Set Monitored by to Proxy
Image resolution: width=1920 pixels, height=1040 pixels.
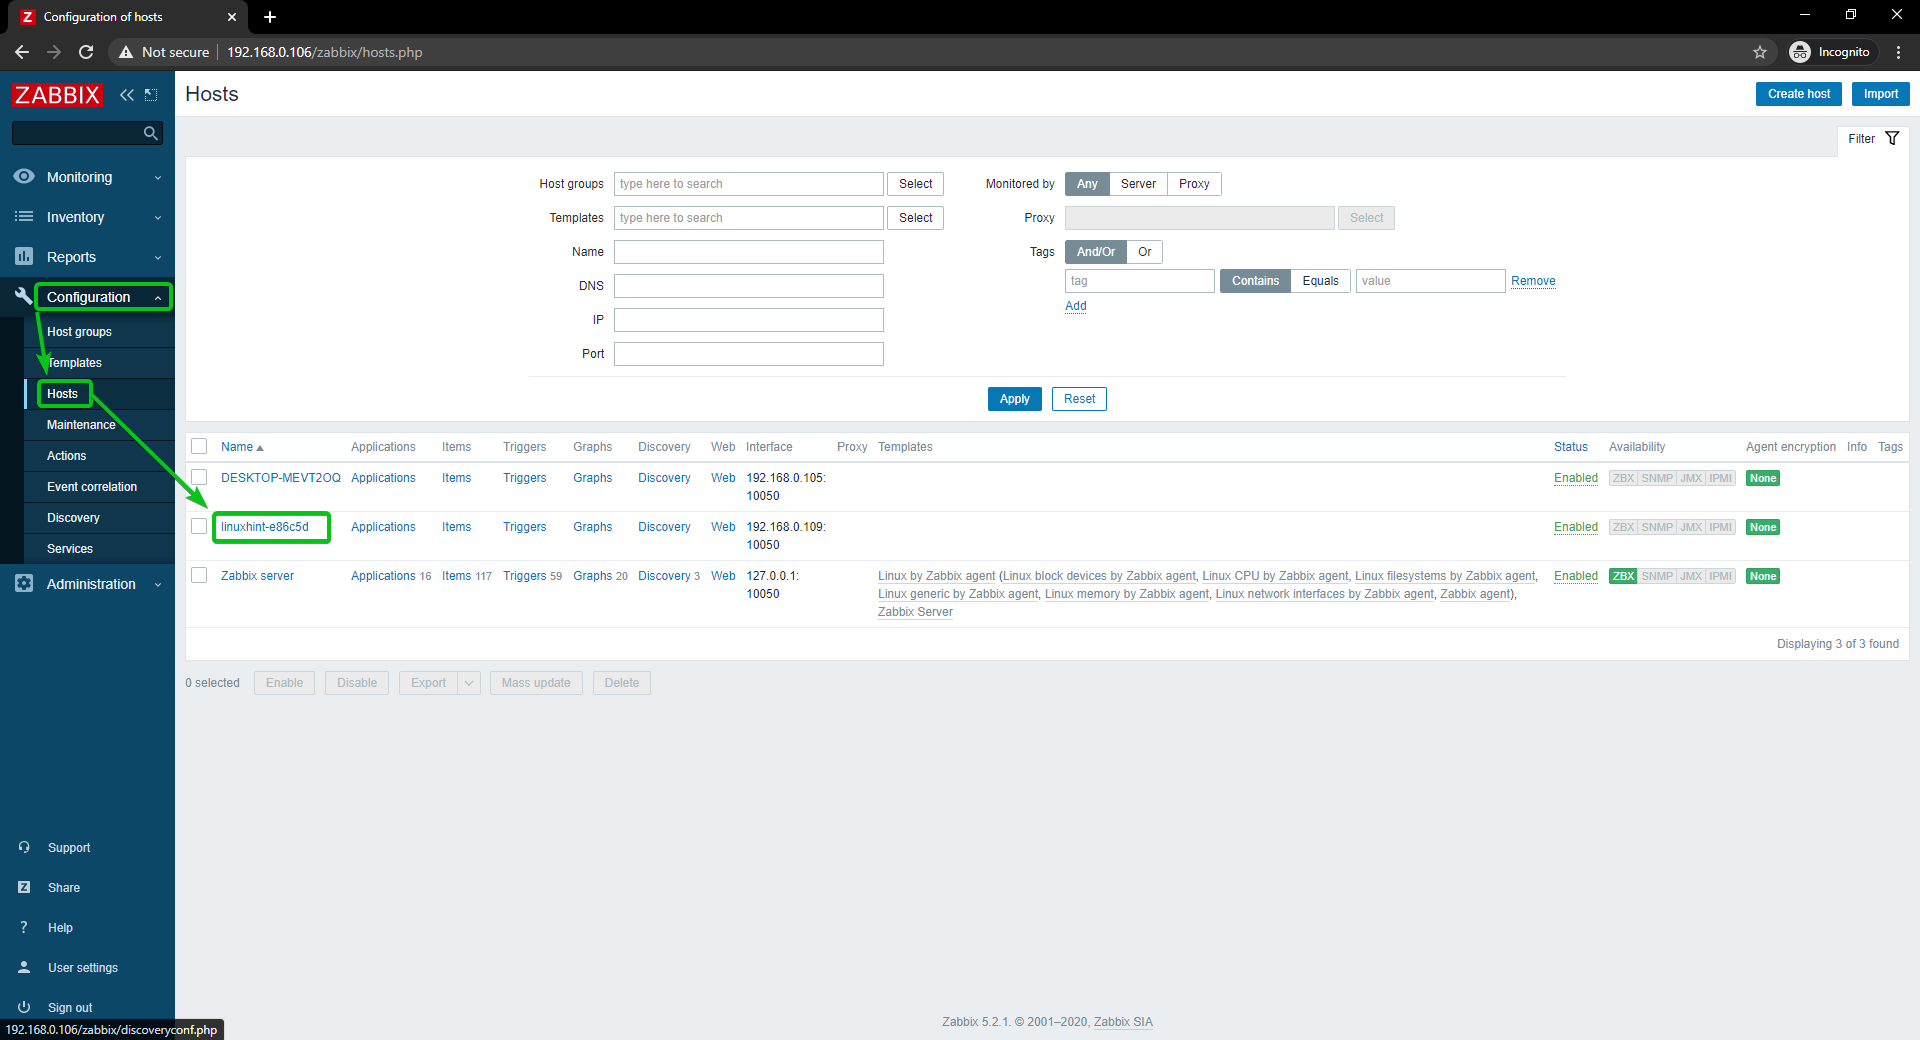pos(1194,184)
